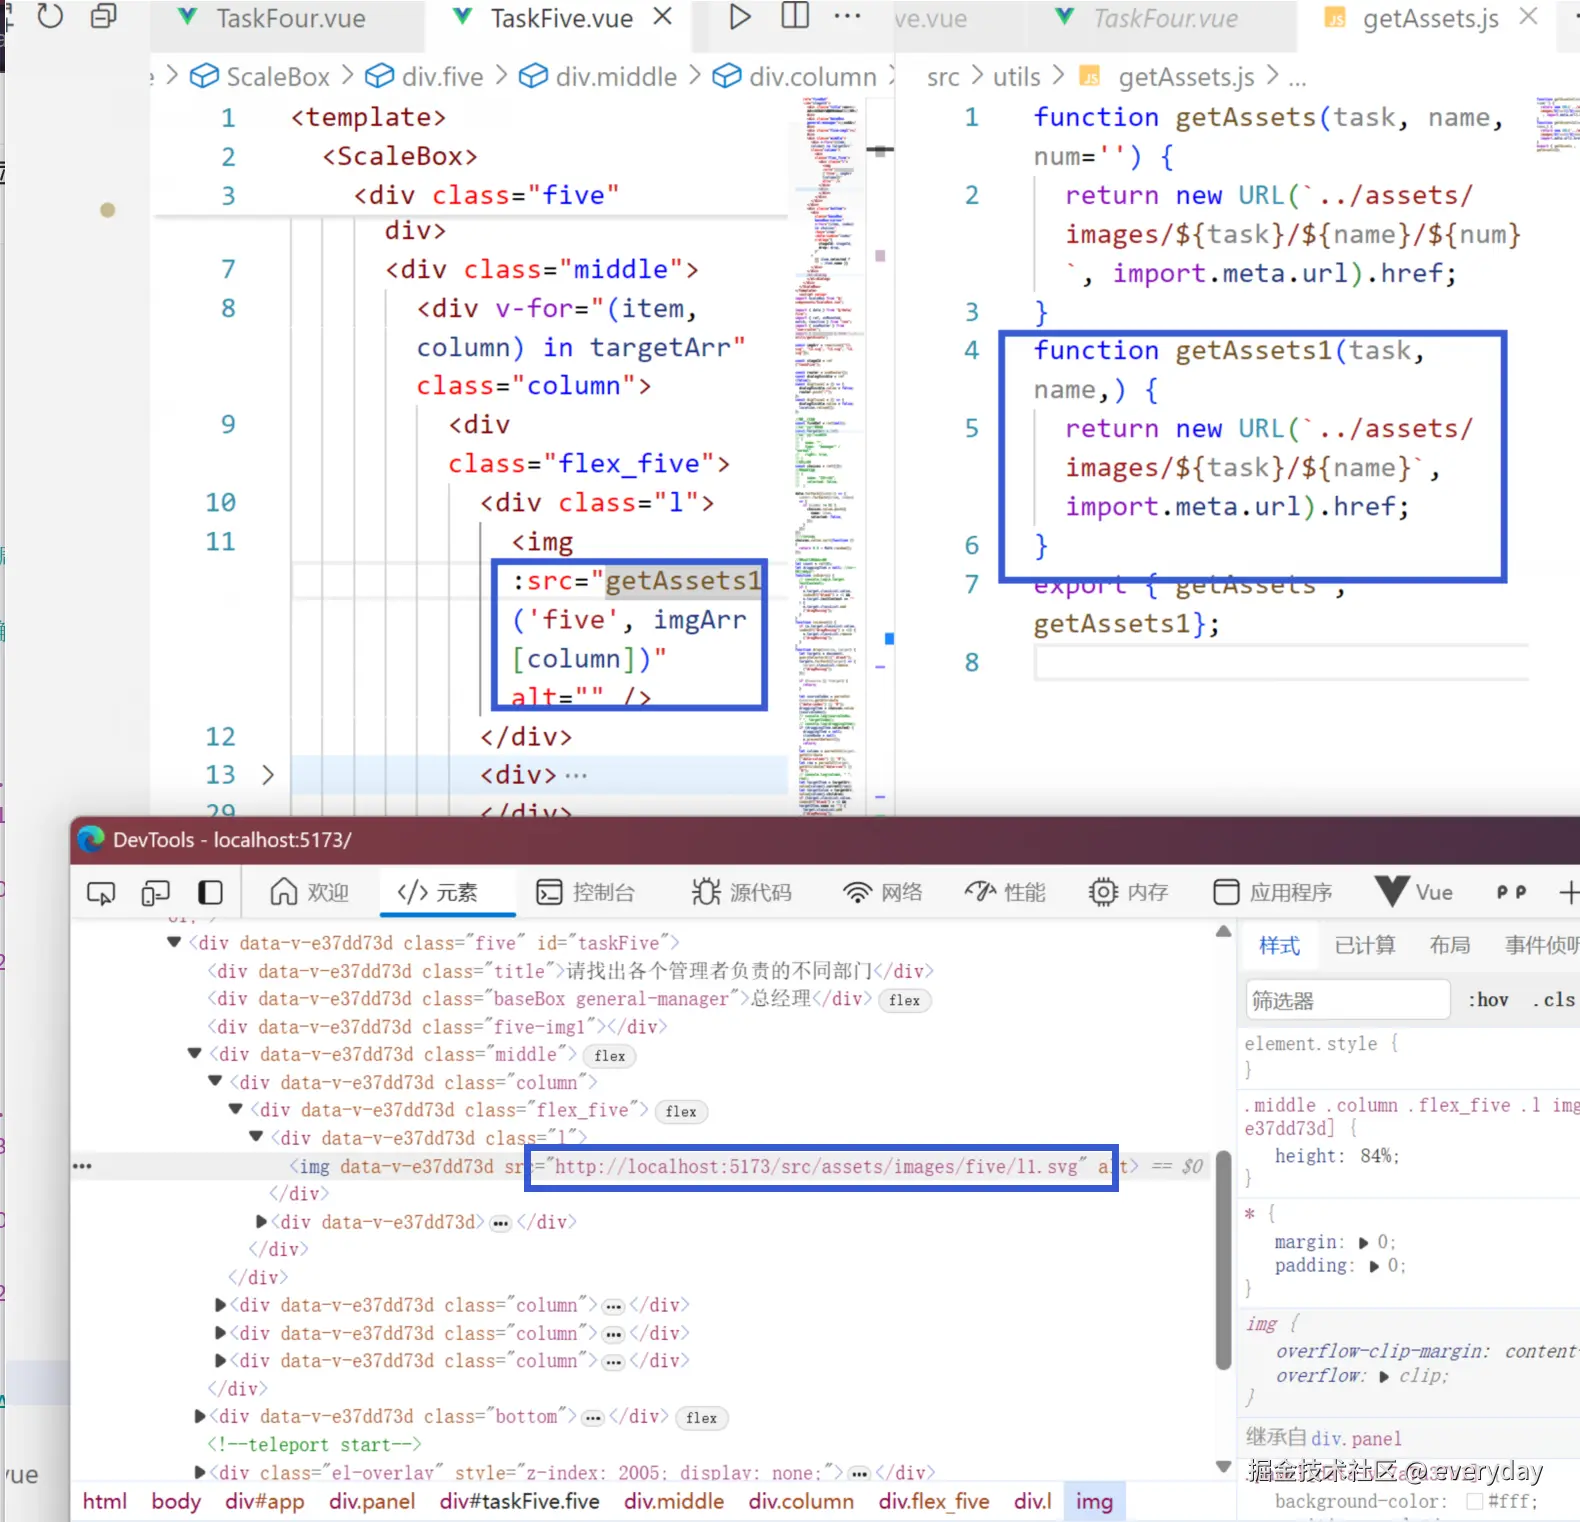Collapse the div class middle node
1580x1522 pixels.
coord(195,1053)
